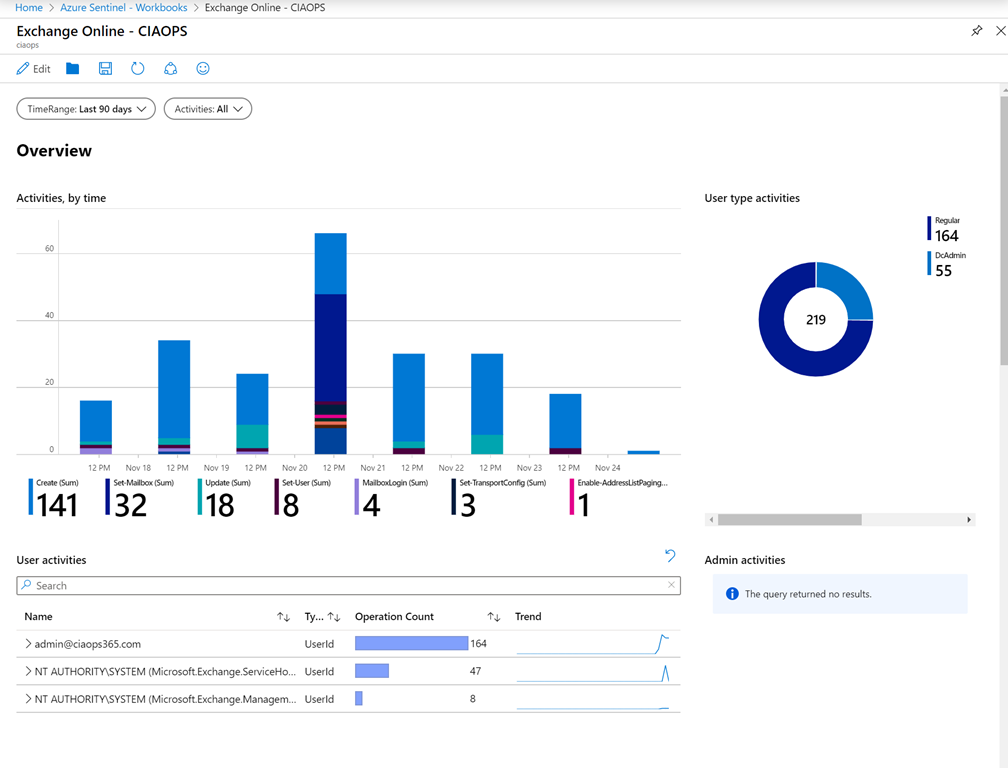Save the workbook with floppy disk icon
This screenshot has height=768, width=1008.
(105, 69)
